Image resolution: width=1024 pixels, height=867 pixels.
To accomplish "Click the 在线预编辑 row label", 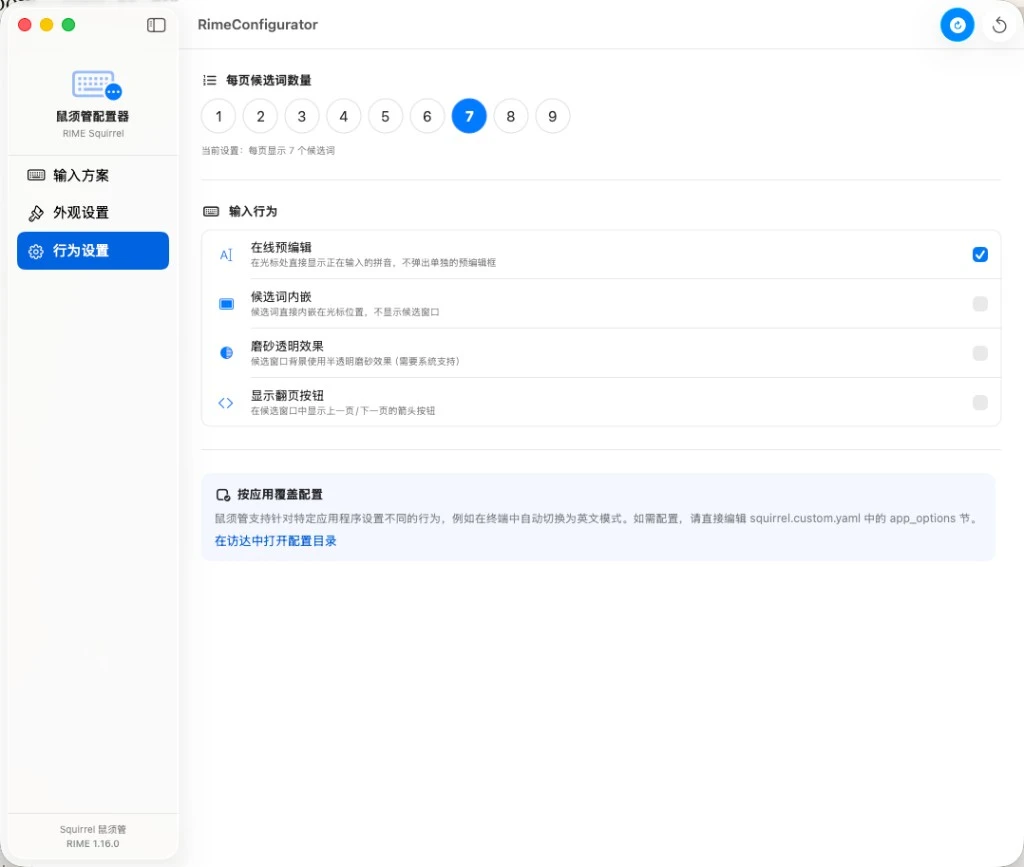I will click(281, 247).
